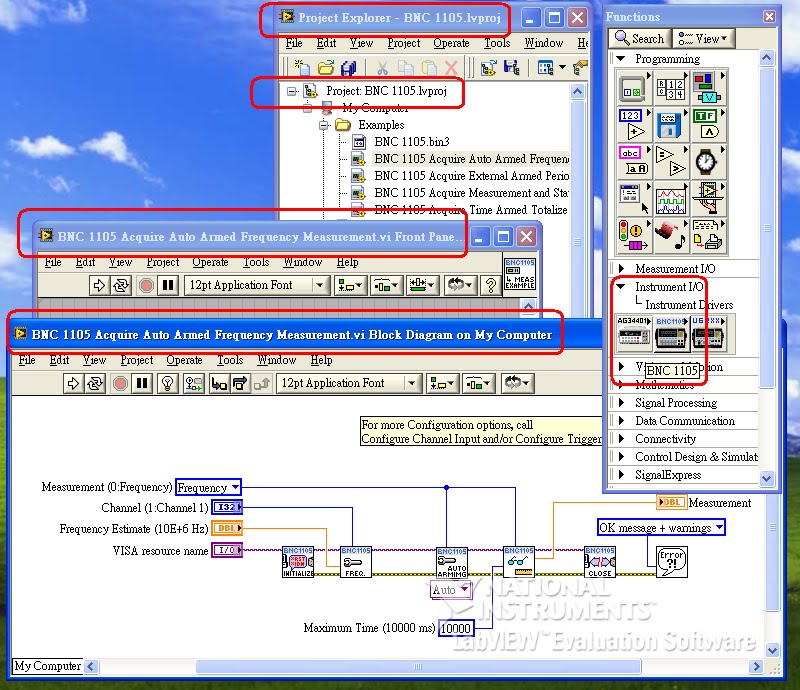Click Step Into button in Block Diagram
This screenshot has height=690, width=800.
(219, 383)
